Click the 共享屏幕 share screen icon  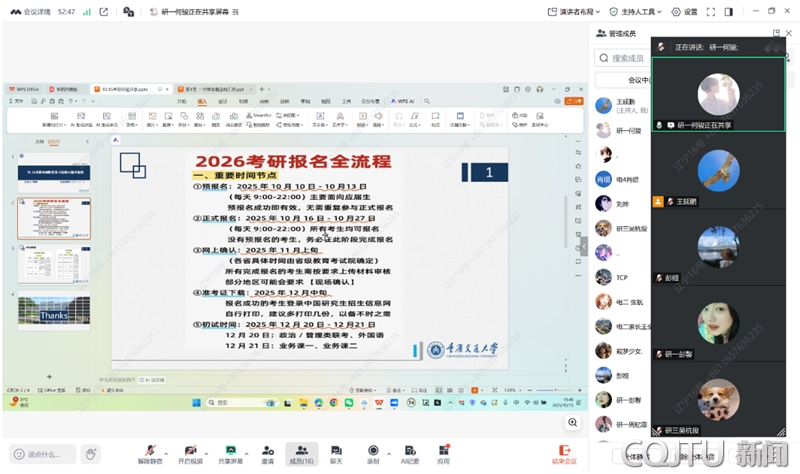(231, 449)
